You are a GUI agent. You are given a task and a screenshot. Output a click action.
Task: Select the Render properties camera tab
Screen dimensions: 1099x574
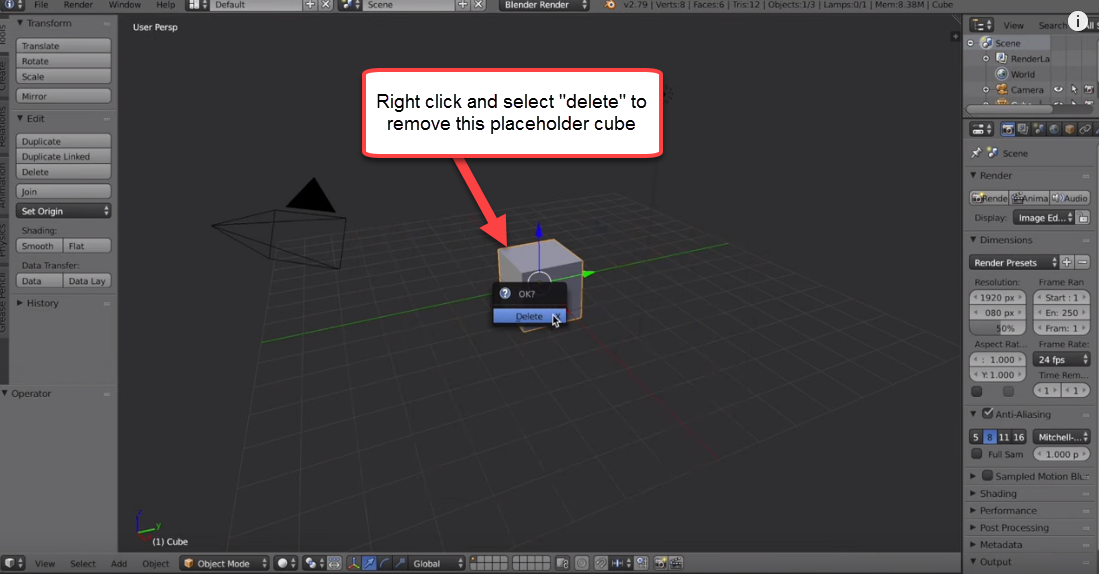(1007, 130)
